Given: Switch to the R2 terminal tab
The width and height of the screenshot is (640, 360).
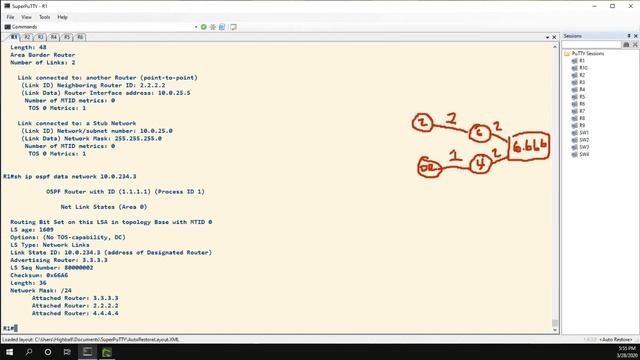Looking at the screenshot, I should [27, 37].
